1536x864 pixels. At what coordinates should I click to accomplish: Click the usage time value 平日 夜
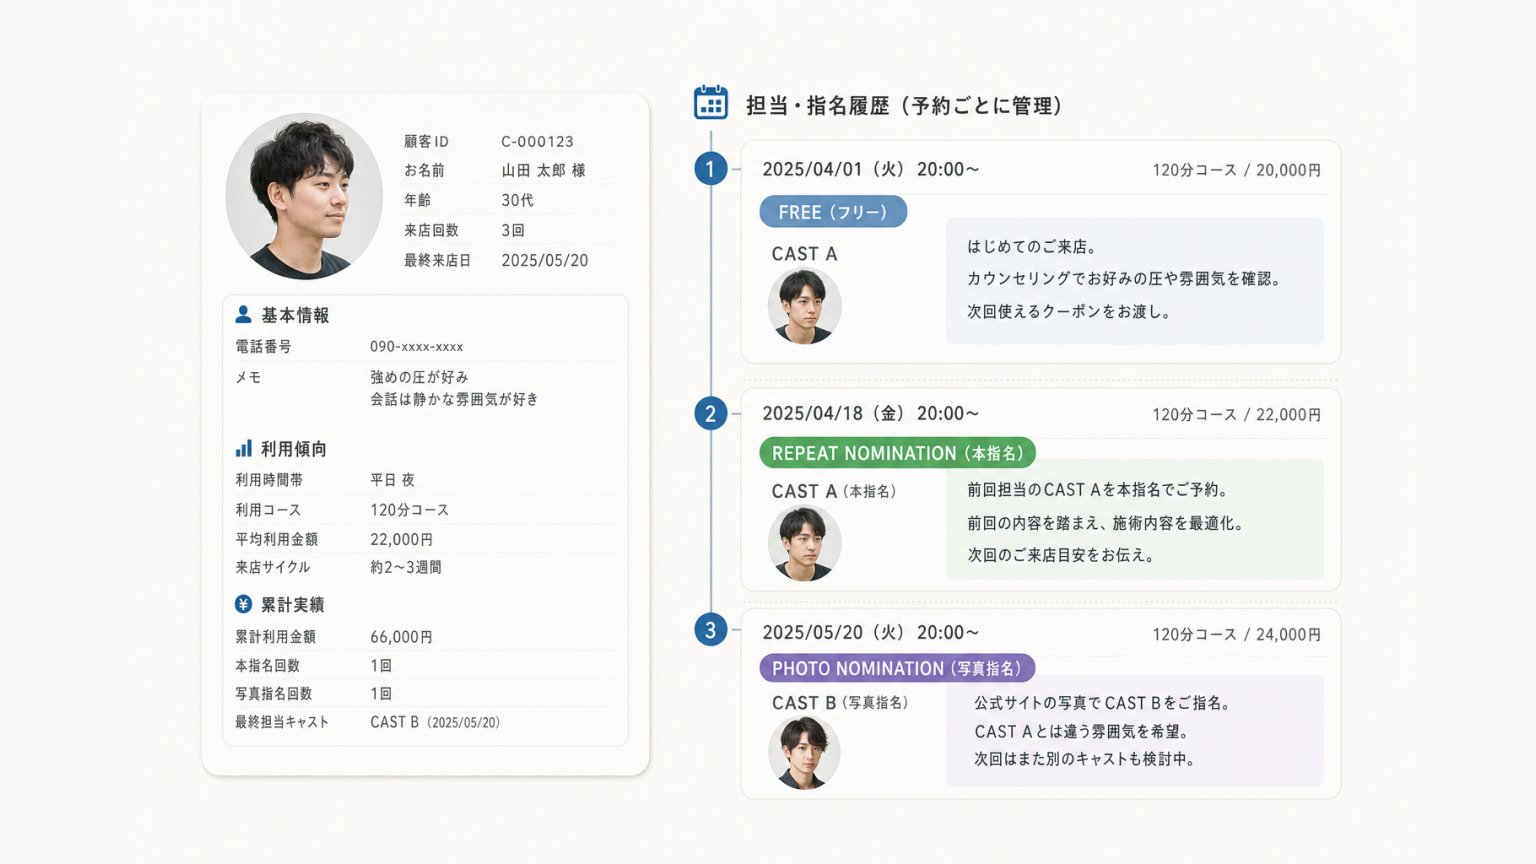pyautogui.click(x=393, y=480)
